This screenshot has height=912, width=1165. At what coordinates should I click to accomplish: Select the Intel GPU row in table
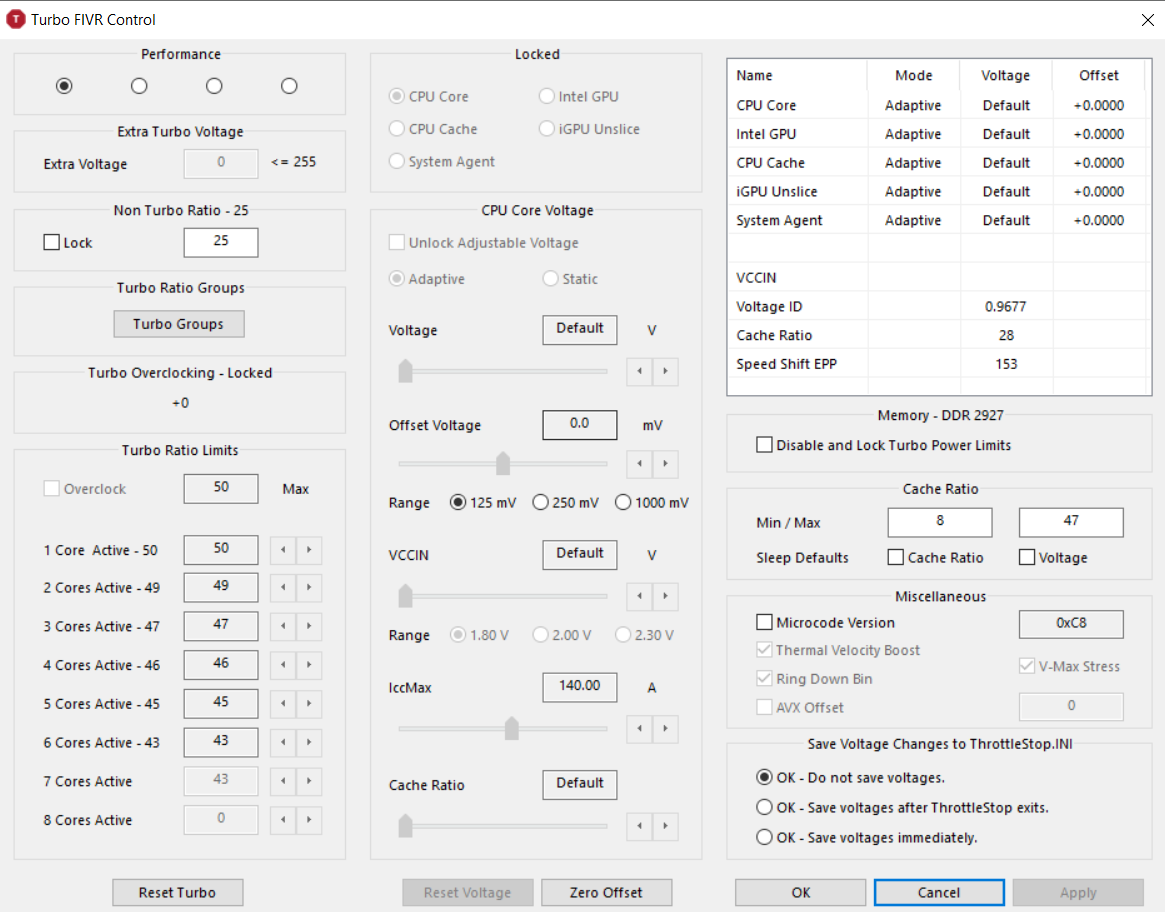(x=939, y=134)
